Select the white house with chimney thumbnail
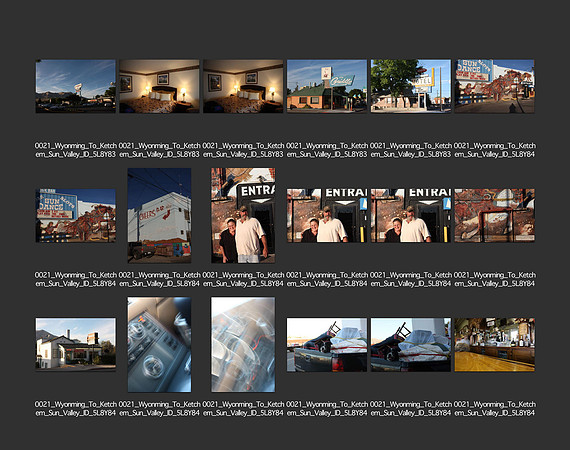The width and height of the screenshot is (570, 450). (x=76, y=345)
